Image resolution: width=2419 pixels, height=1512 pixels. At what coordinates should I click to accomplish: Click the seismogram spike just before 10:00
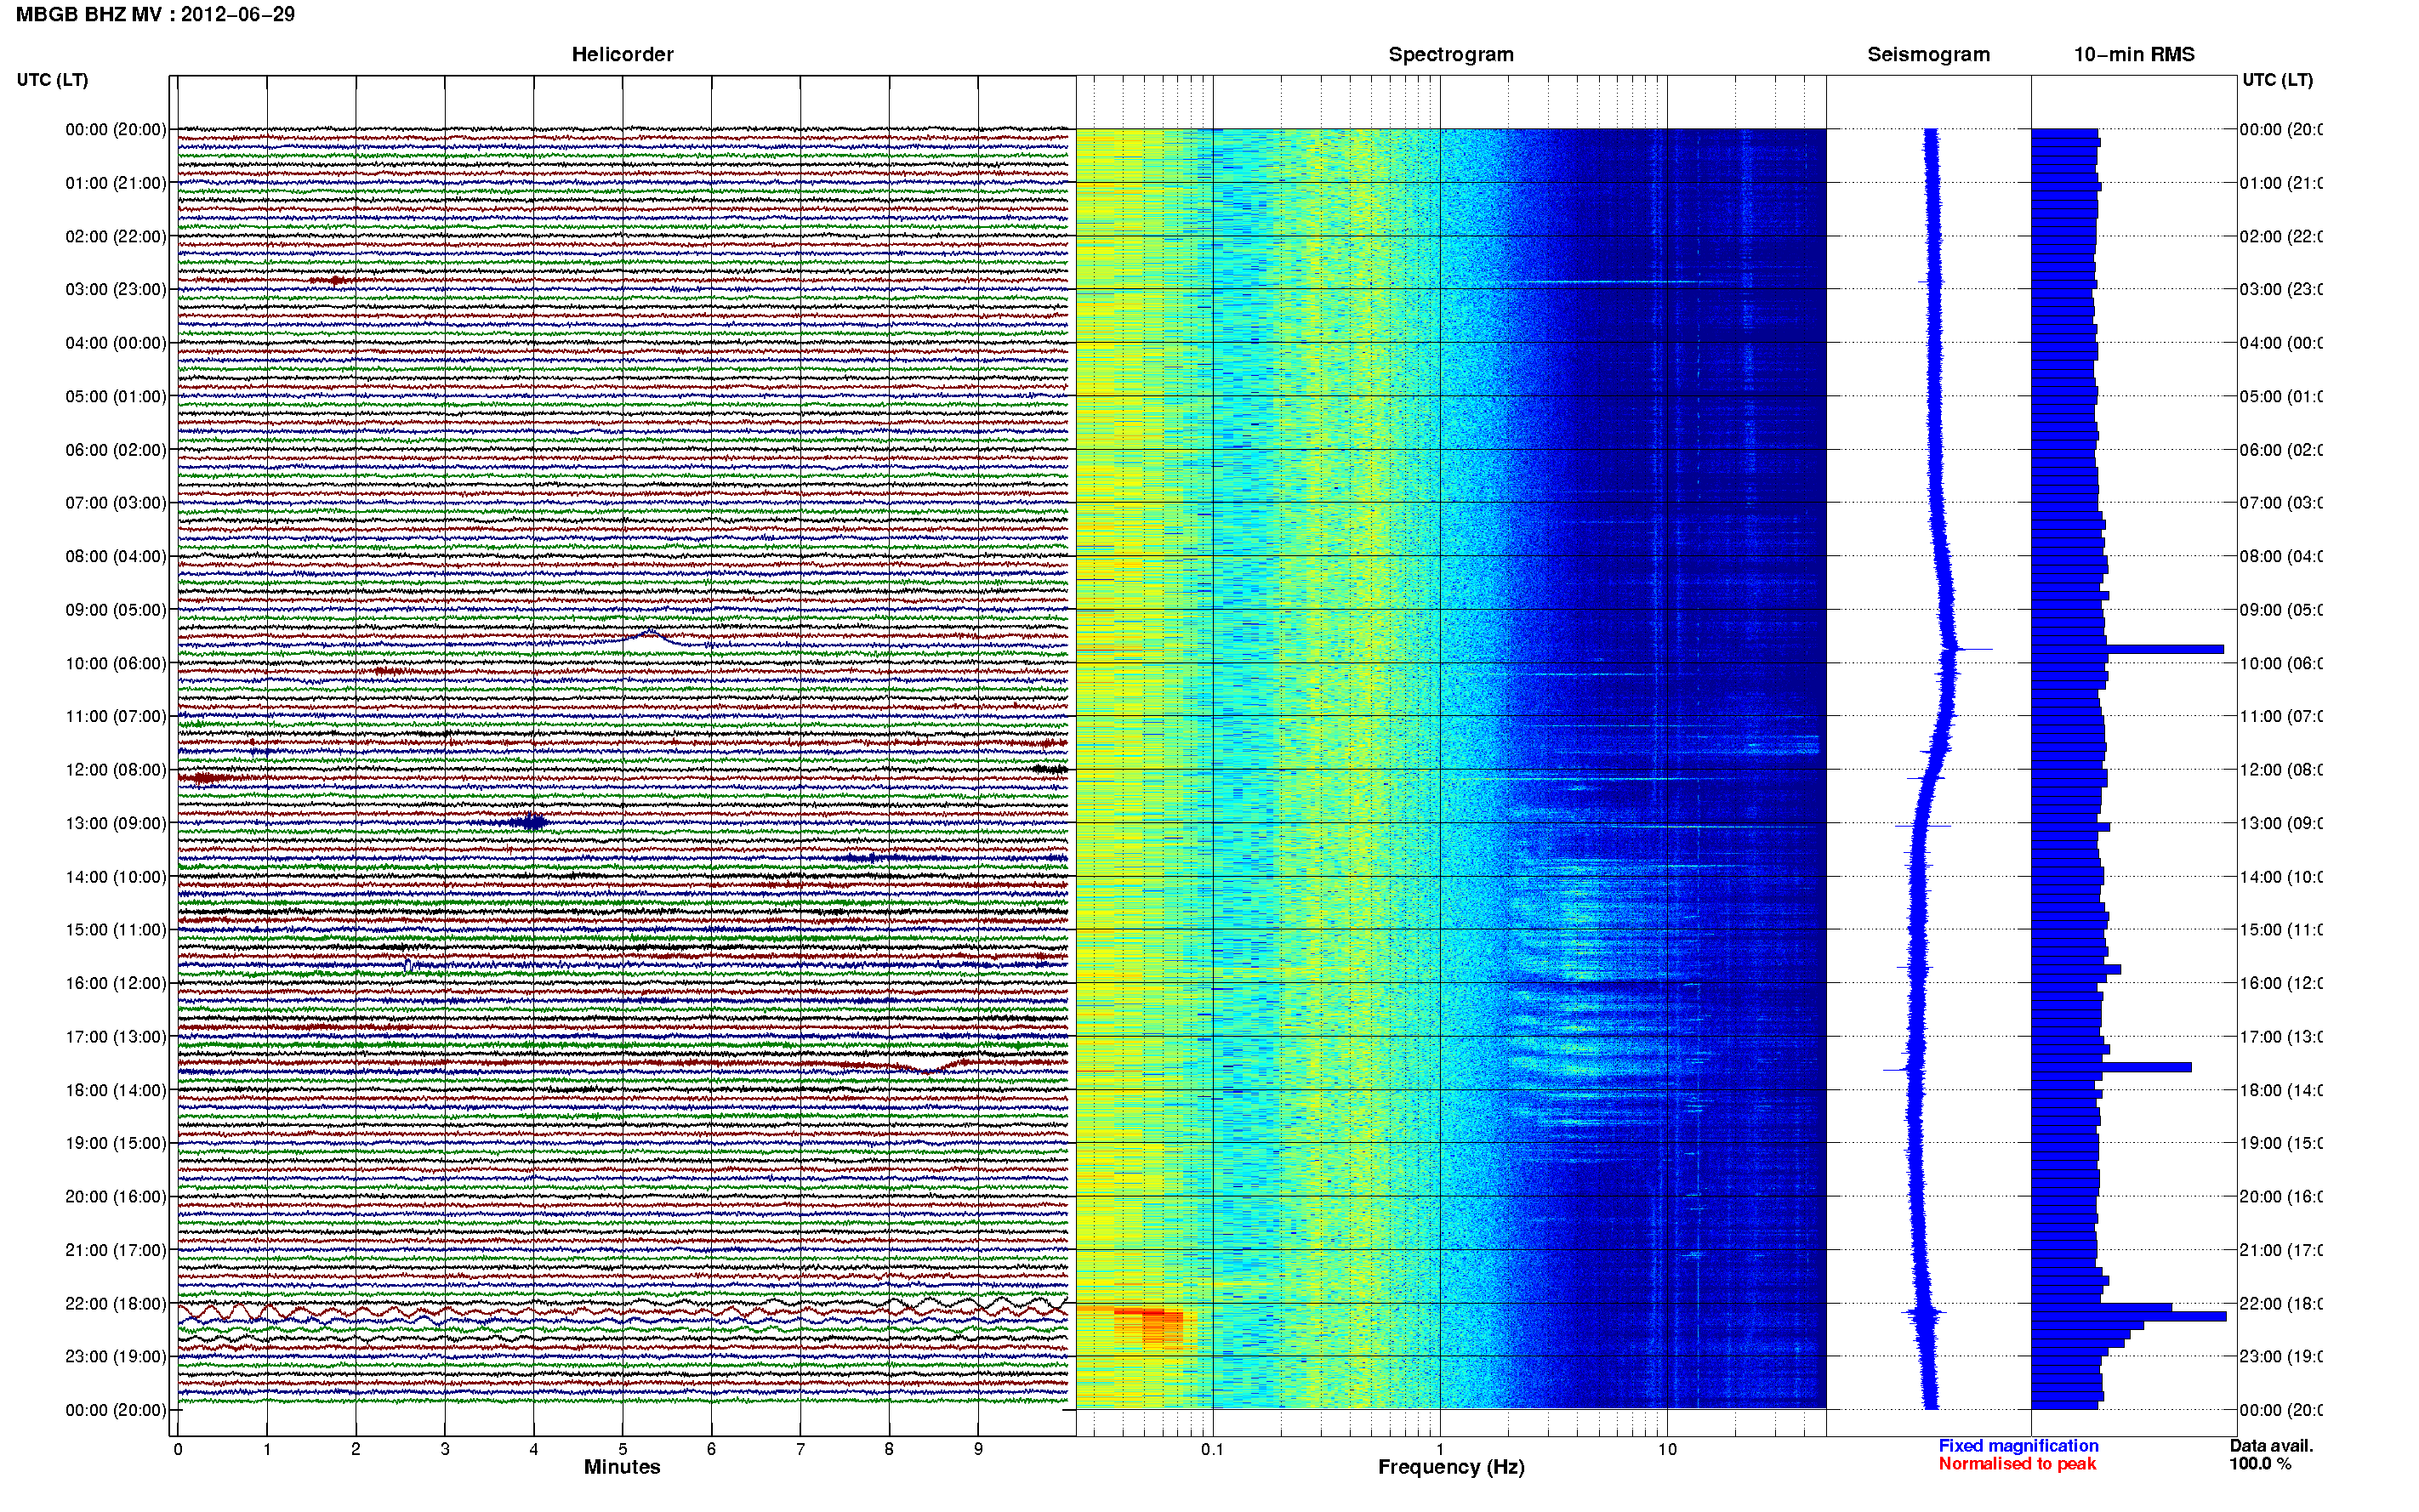[x=1974, y=650]
